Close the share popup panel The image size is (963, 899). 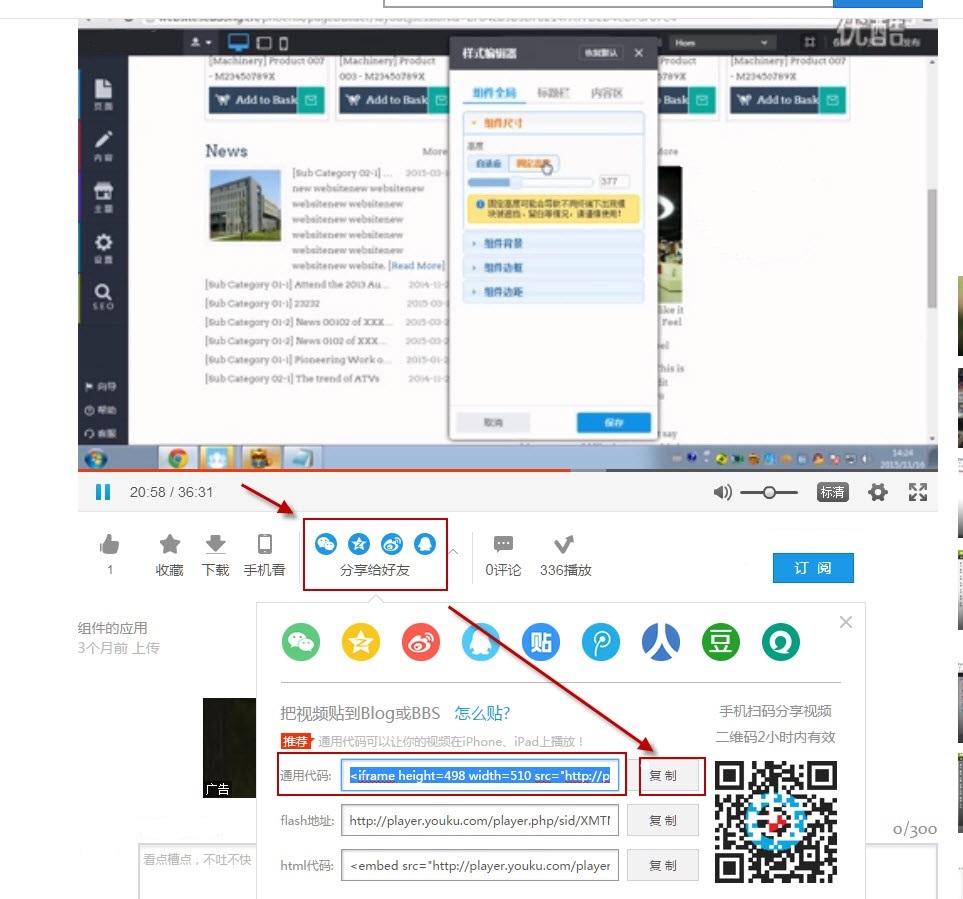click(x=846, y=622)
